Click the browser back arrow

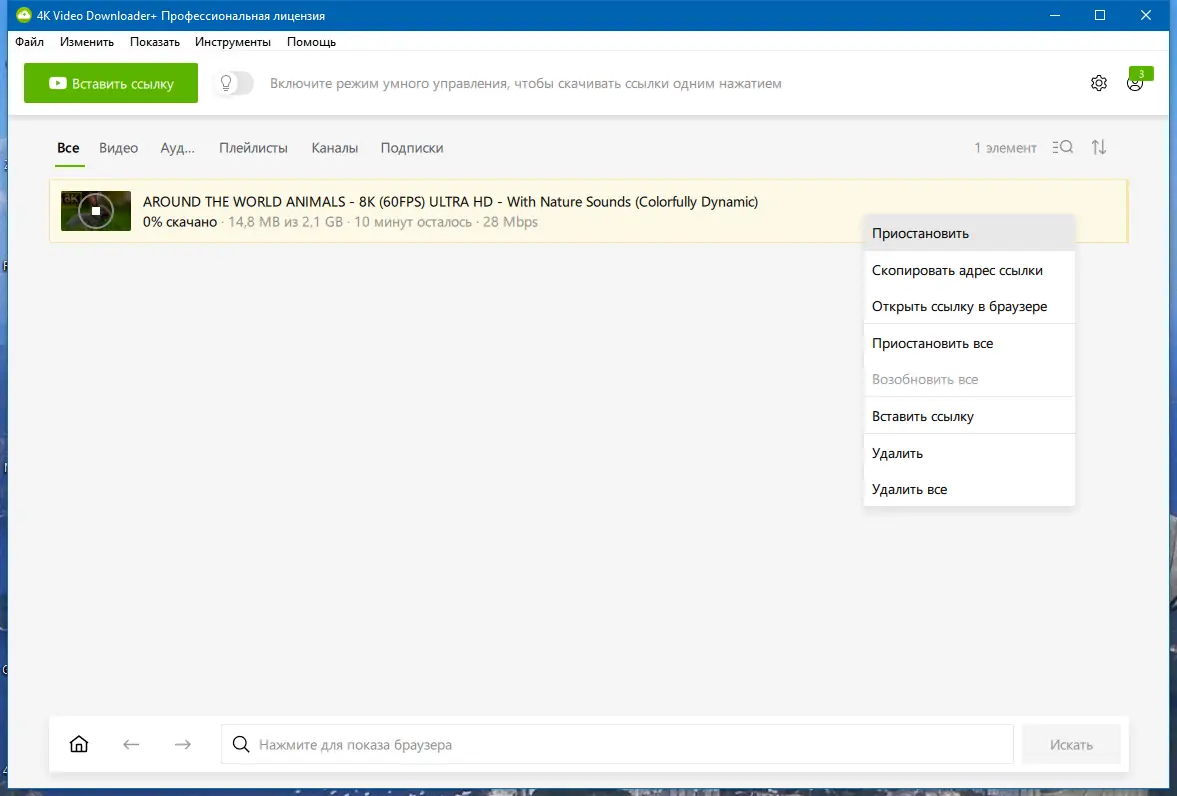131,744
